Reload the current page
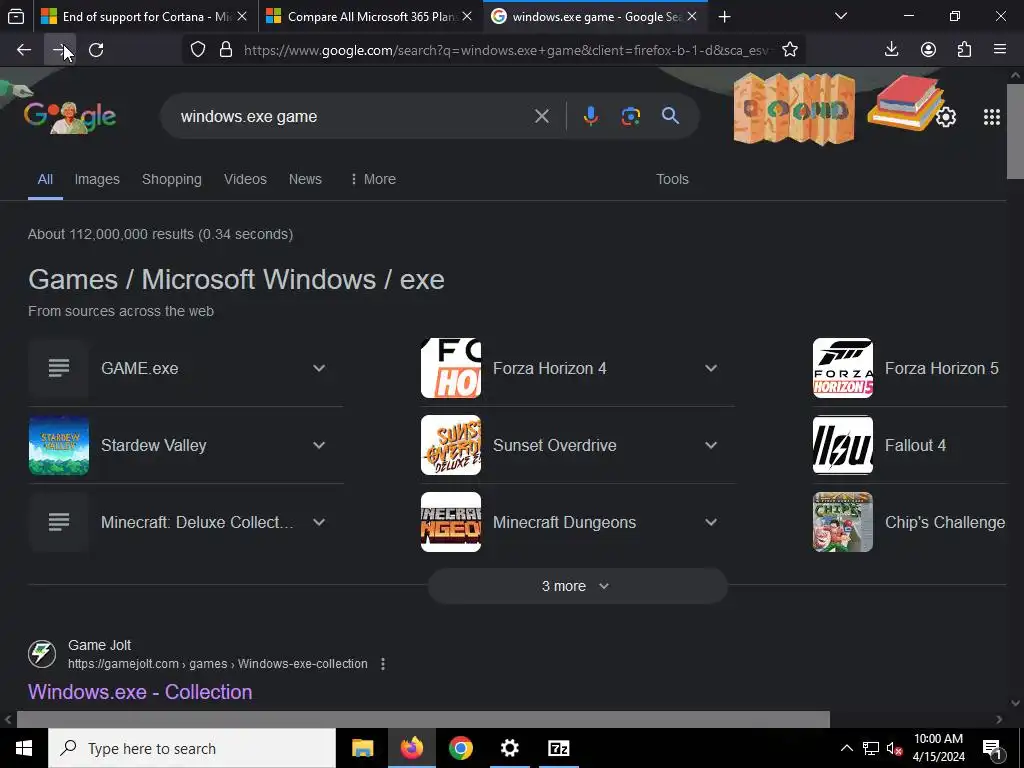 [96, 50]
